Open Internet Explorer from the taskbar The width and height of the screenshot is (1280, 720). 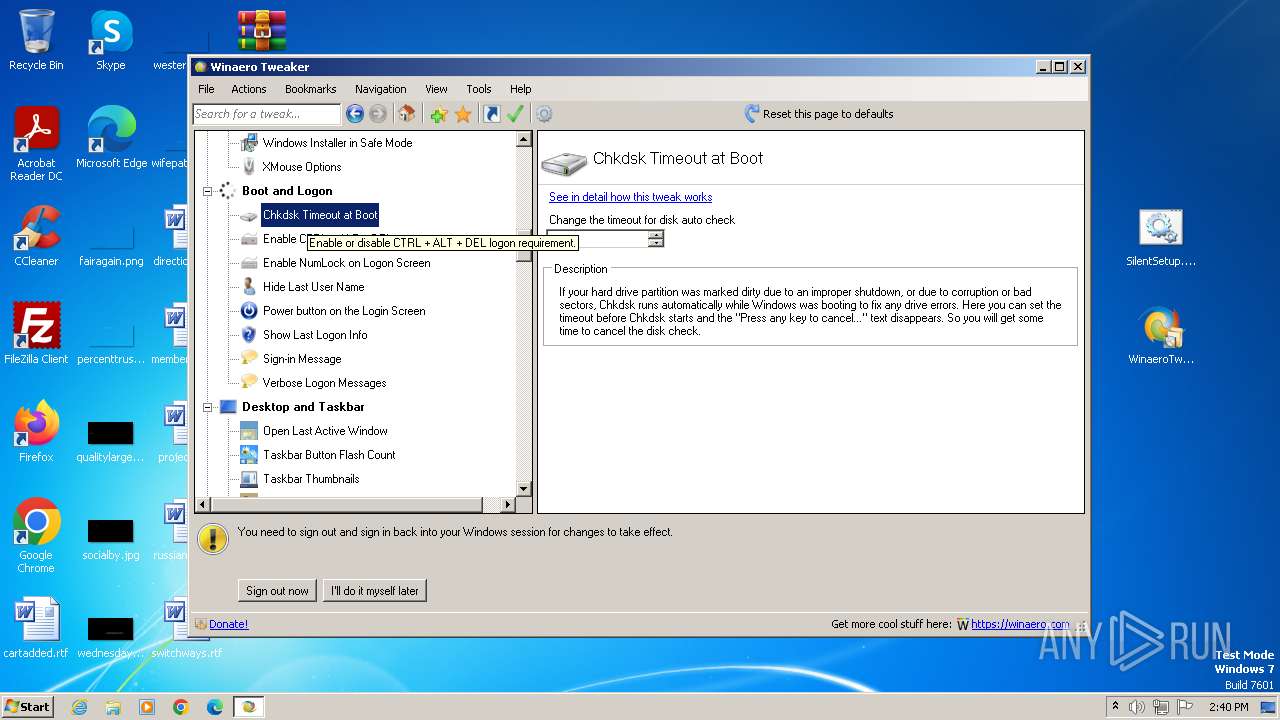tap(79, 707)
